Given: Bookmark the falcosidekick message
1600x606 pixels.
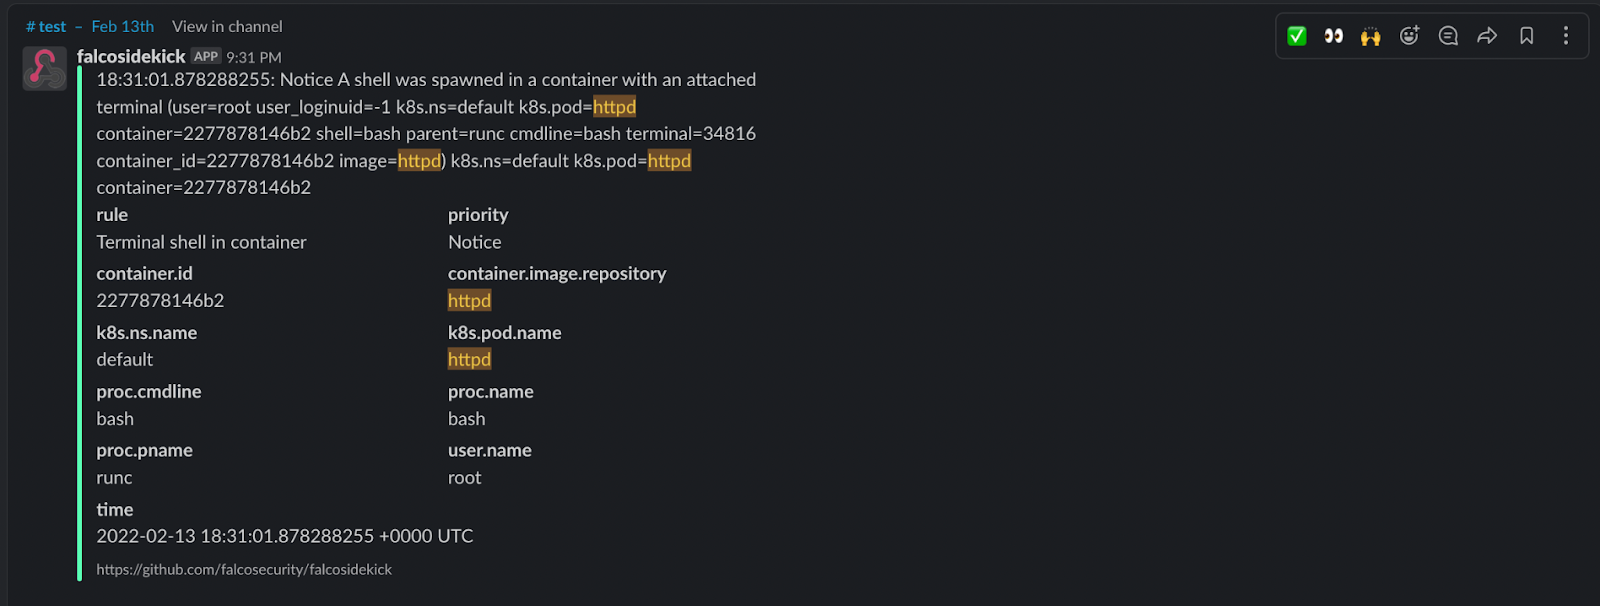Looking at the screenshot, I should pos(1526,36).
